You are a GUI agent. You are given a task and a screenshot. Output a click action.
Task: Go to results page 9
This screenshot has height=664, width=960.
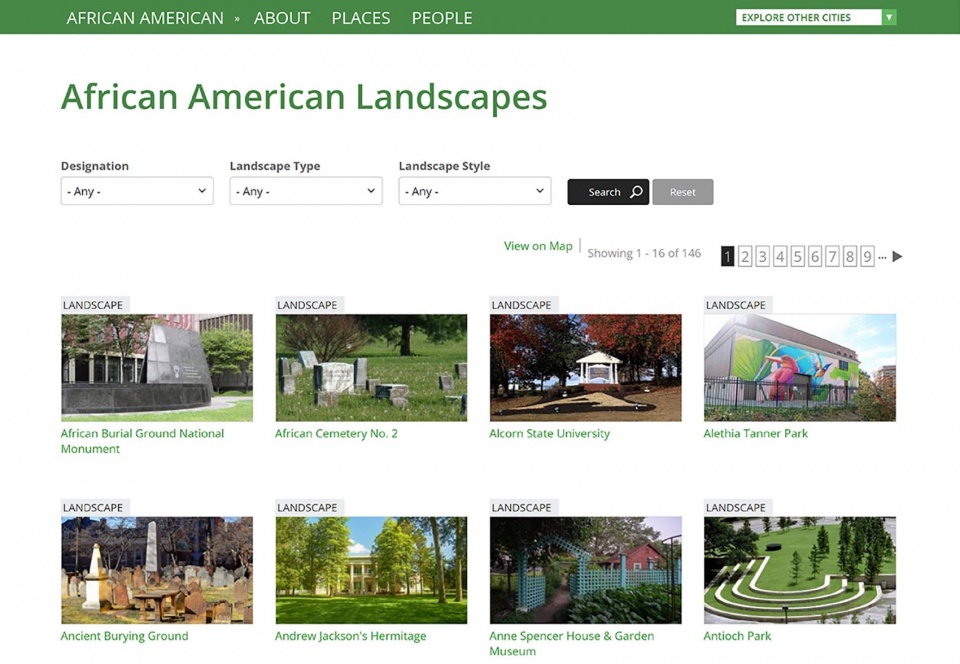click(x=867, y=256)
